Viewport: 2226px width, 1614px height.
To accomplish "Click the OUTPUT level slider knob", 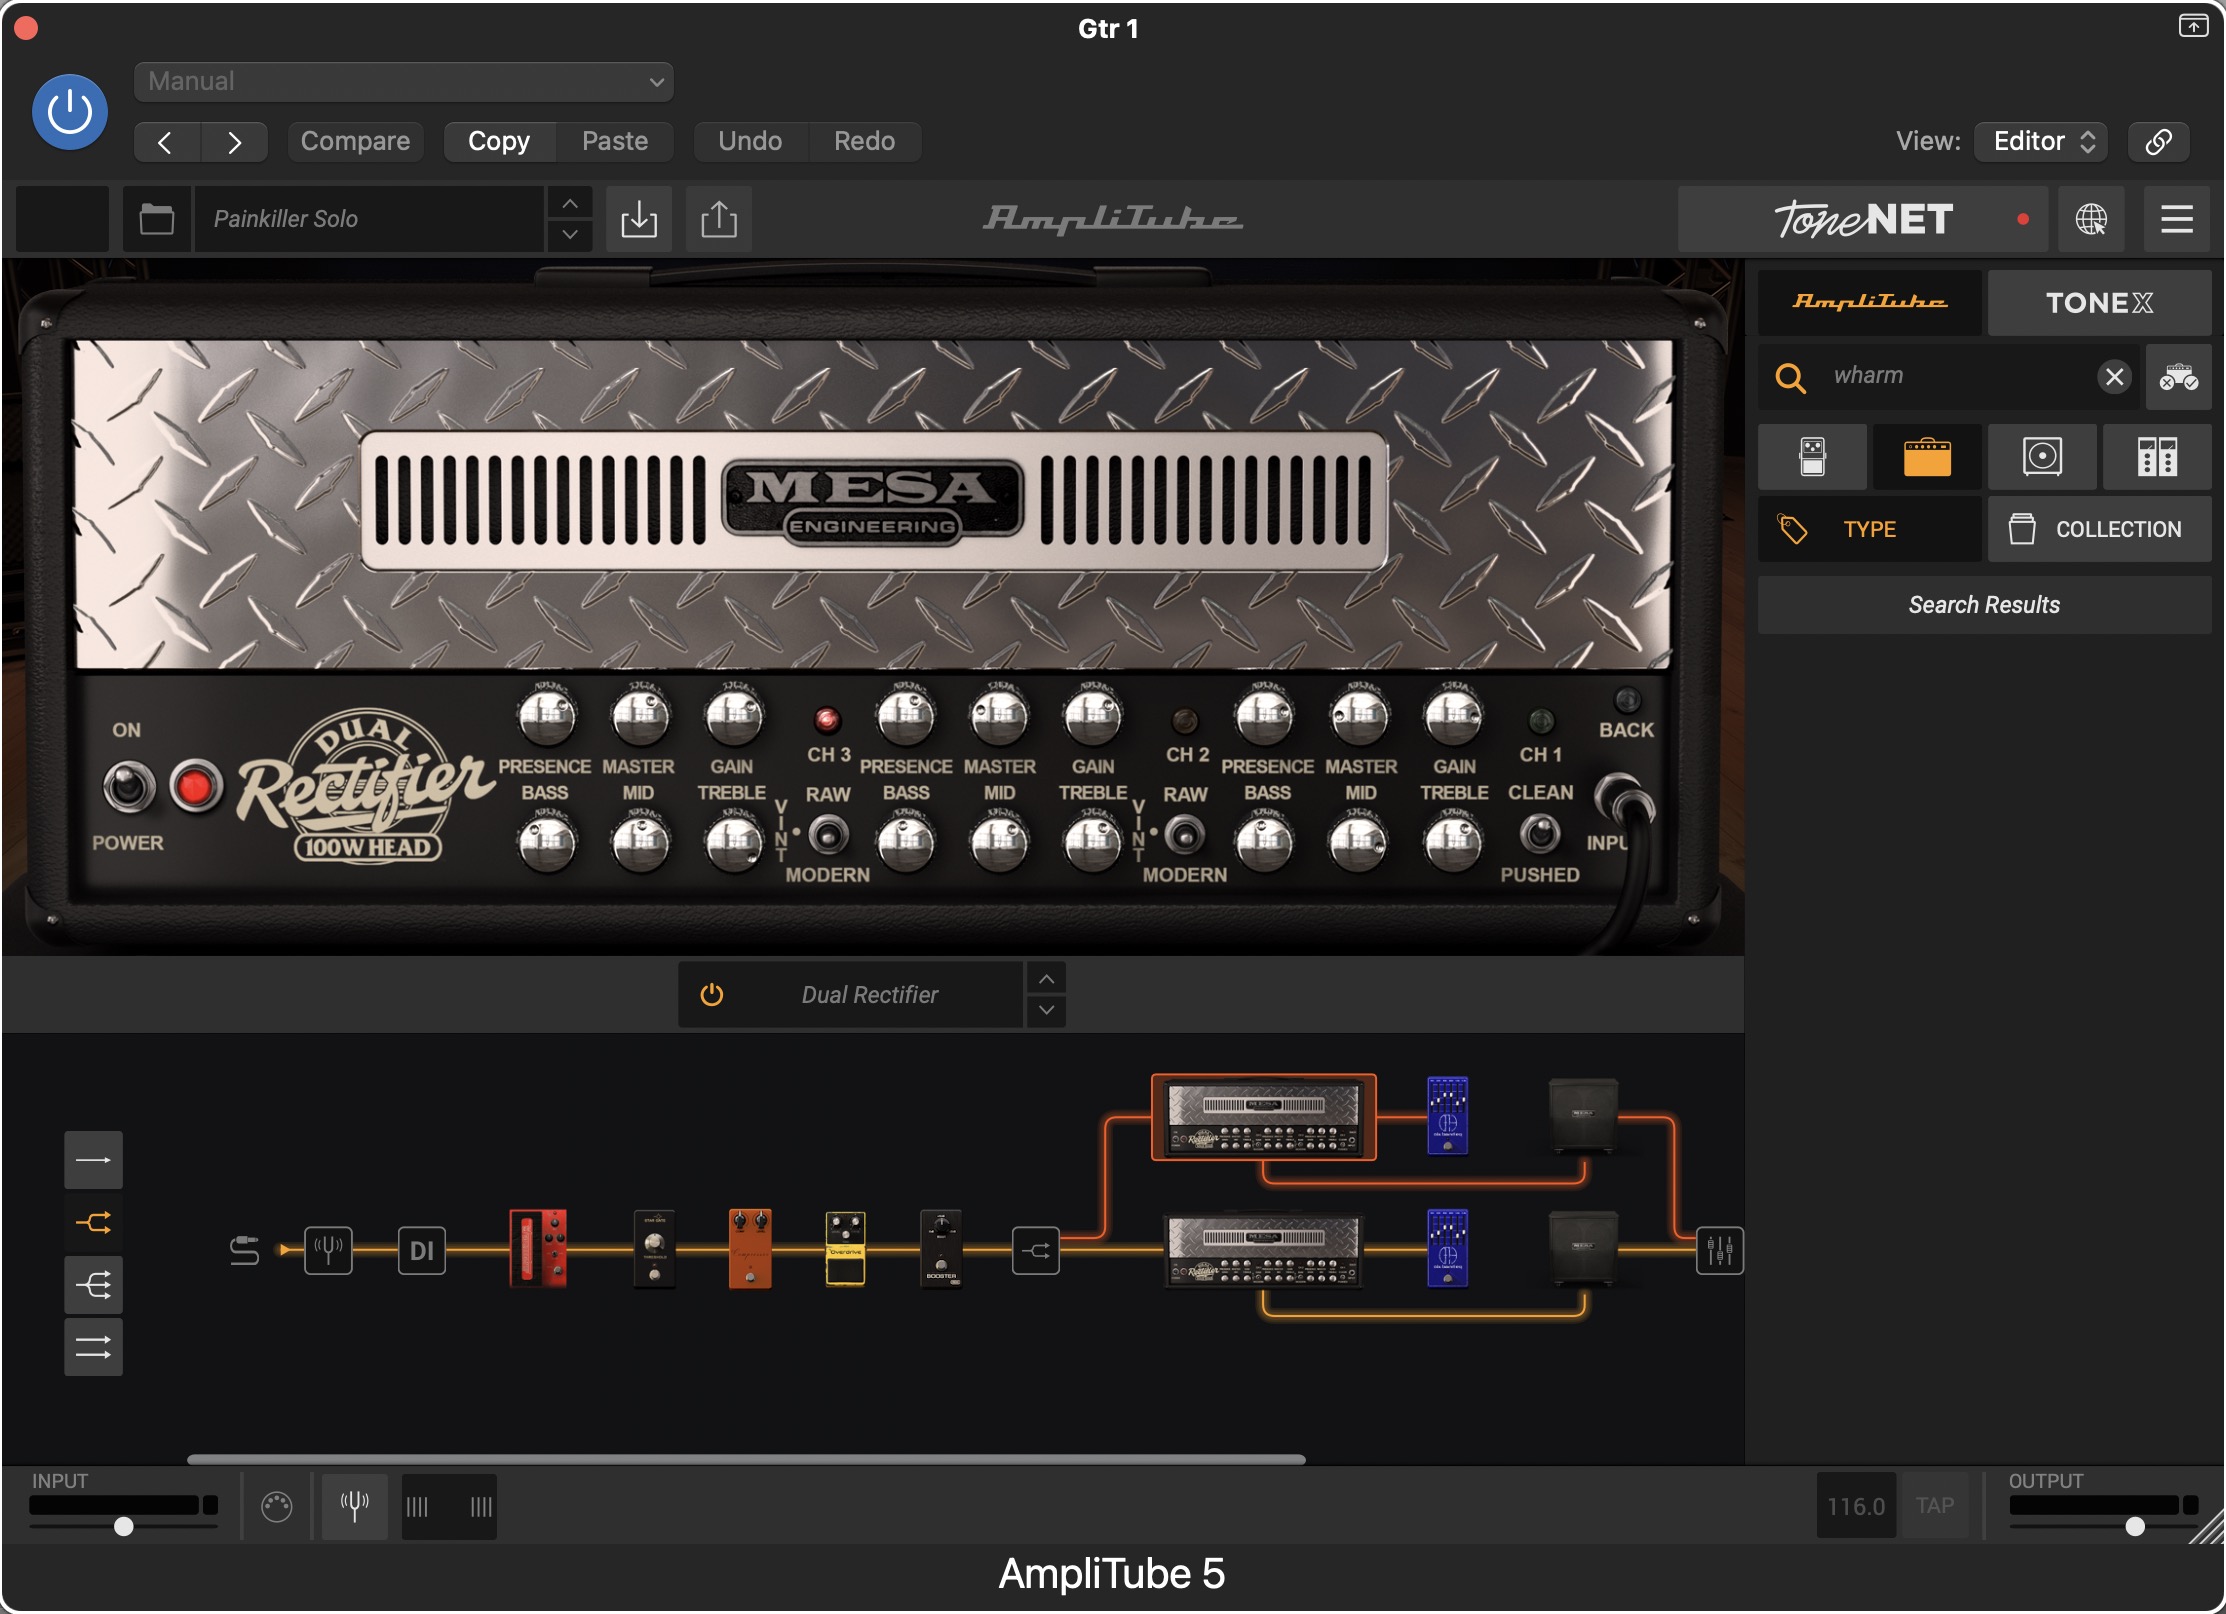I will tap(2134, 1526).
